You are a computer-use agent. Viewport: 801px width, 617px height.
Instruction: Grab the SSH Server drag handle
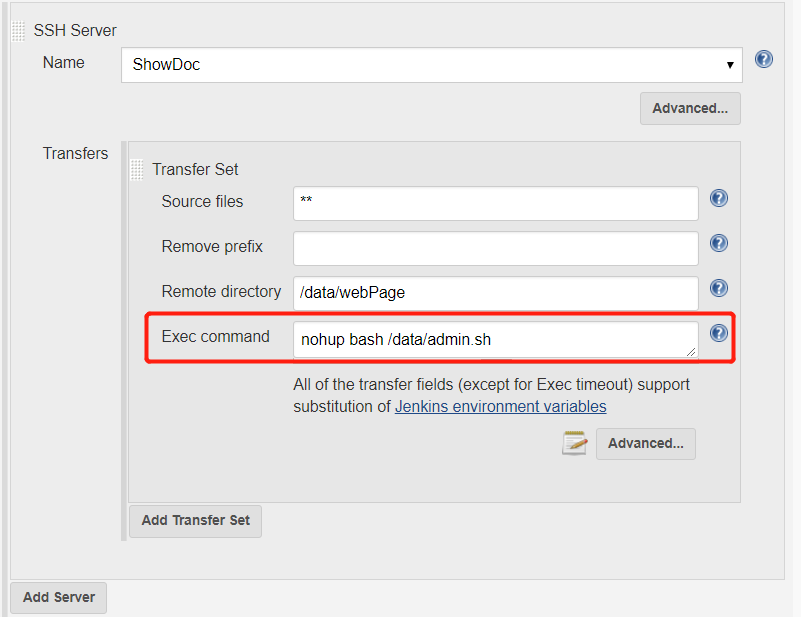(x=18, y=31)
